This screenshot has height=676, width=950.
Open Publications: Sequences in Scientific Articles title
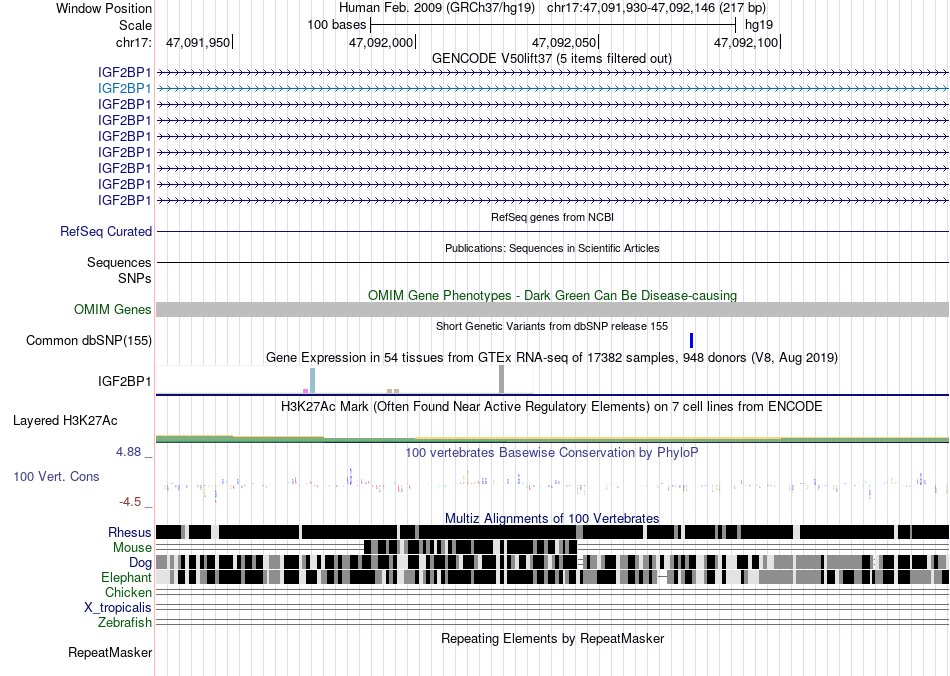click(x=552, y=248)
